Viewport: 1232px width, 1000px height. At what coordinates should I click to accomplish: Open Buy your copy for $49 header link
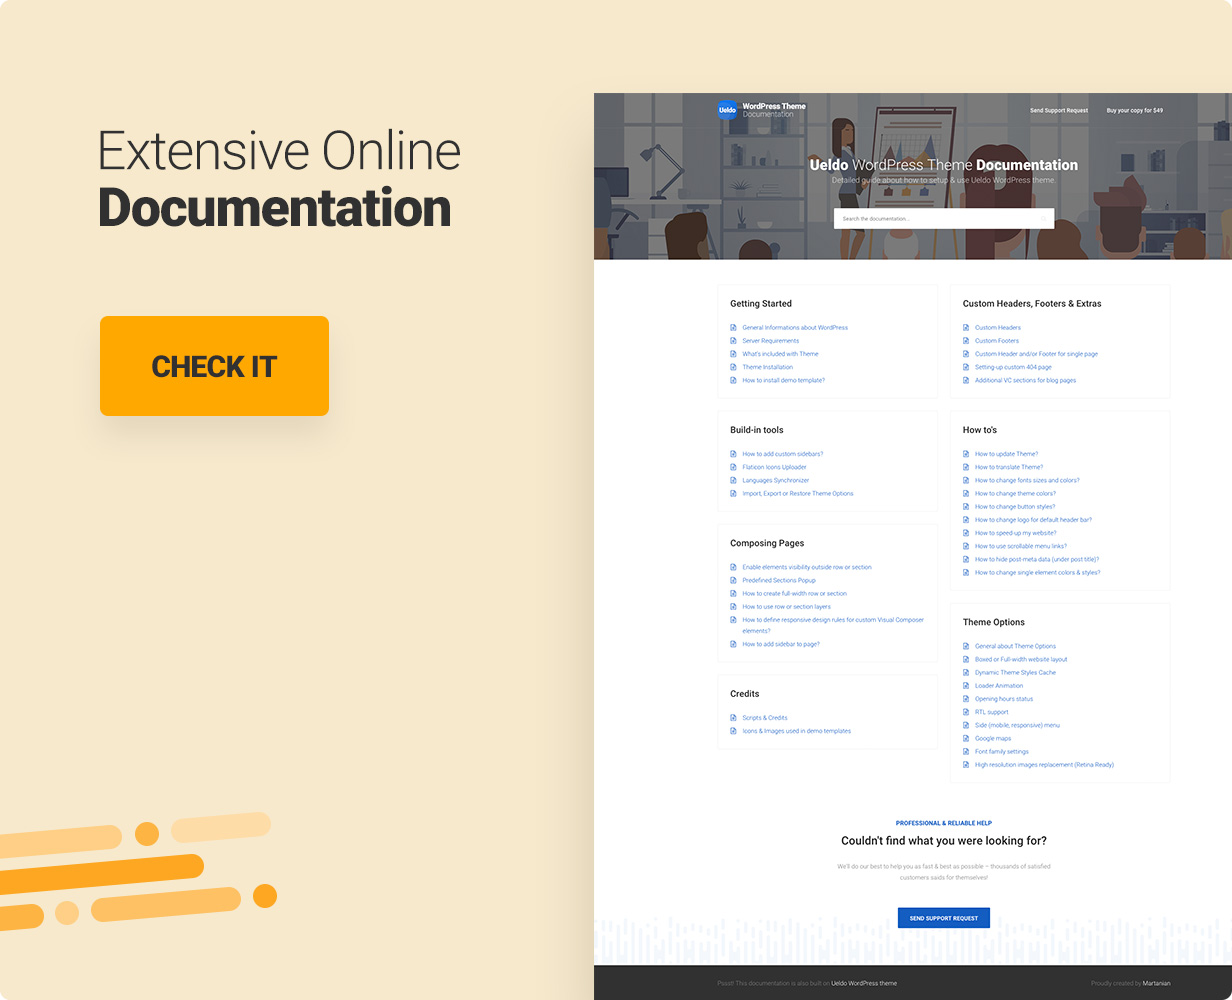click(1135, 110)
